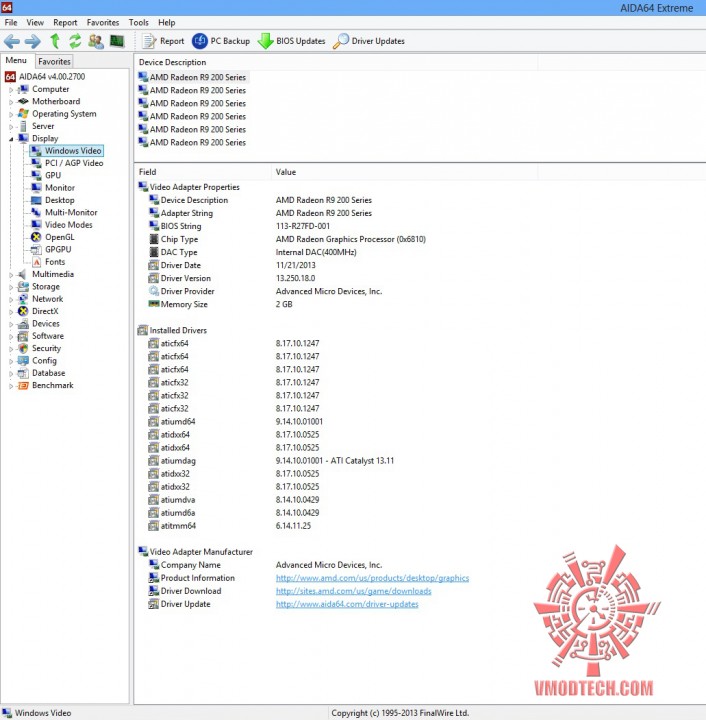The width and height of the screenshot is (706, 720).
Task: Select the first AMD Radeon R9 200 Series device
Action: coord(192,77)
